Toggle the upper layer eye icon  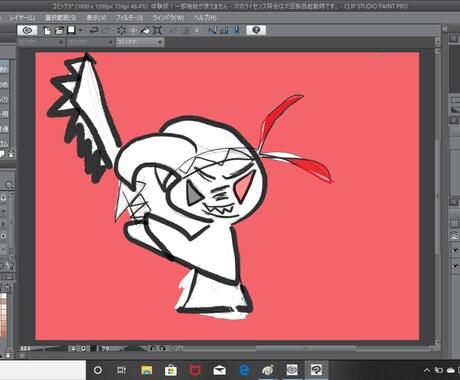[x=456, y=251]
